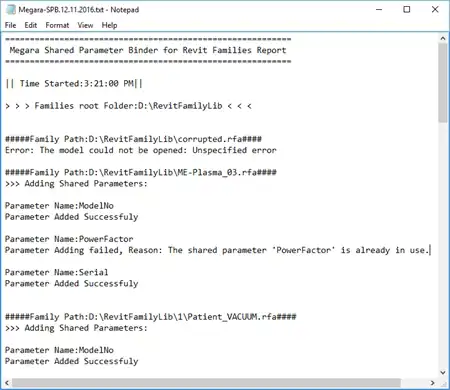Open the File menu
This screenshot has width=450, height=390.
click(x=10, y=25)
